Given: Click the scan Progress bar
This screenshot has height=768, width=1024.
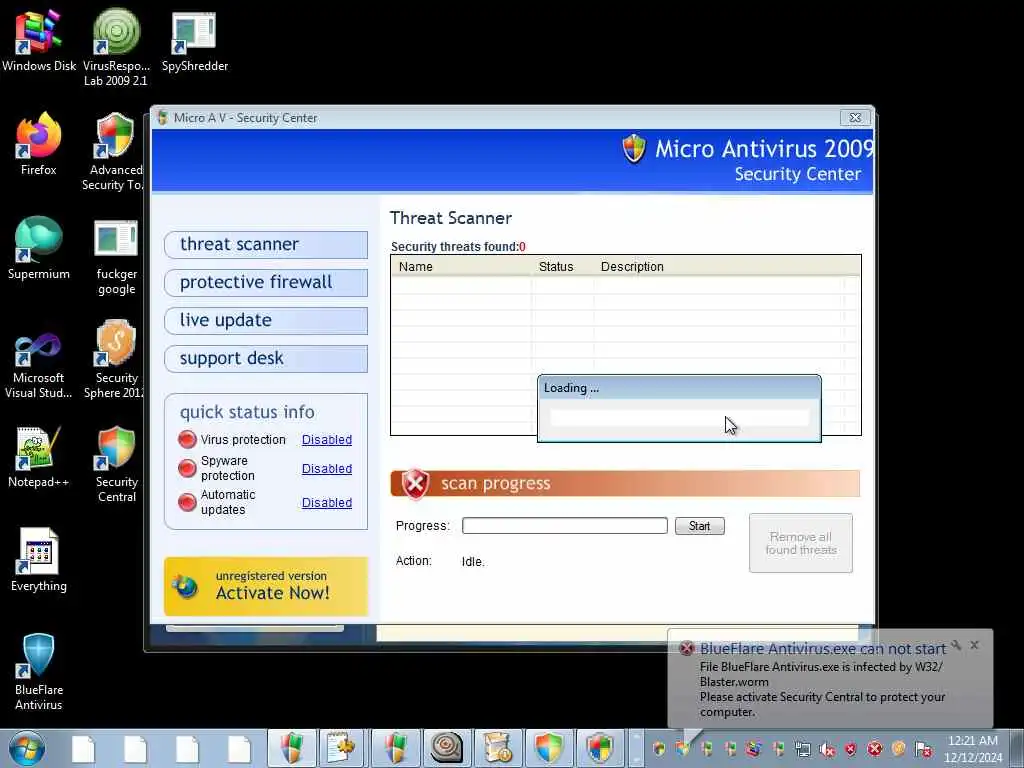Looking at the screenshot, I should click(x=564, y=526).
